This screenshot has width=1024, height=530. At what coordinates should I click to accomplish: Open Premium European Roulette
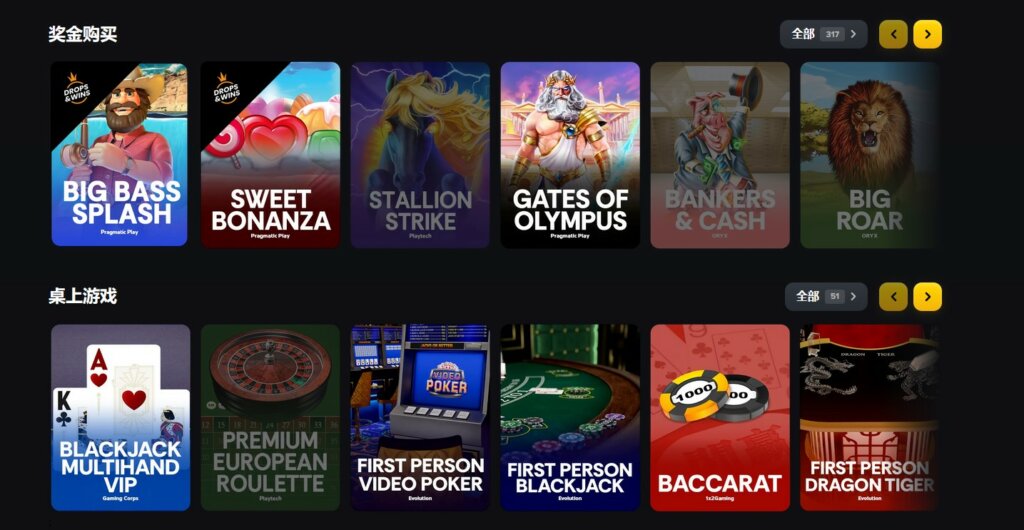270,418
